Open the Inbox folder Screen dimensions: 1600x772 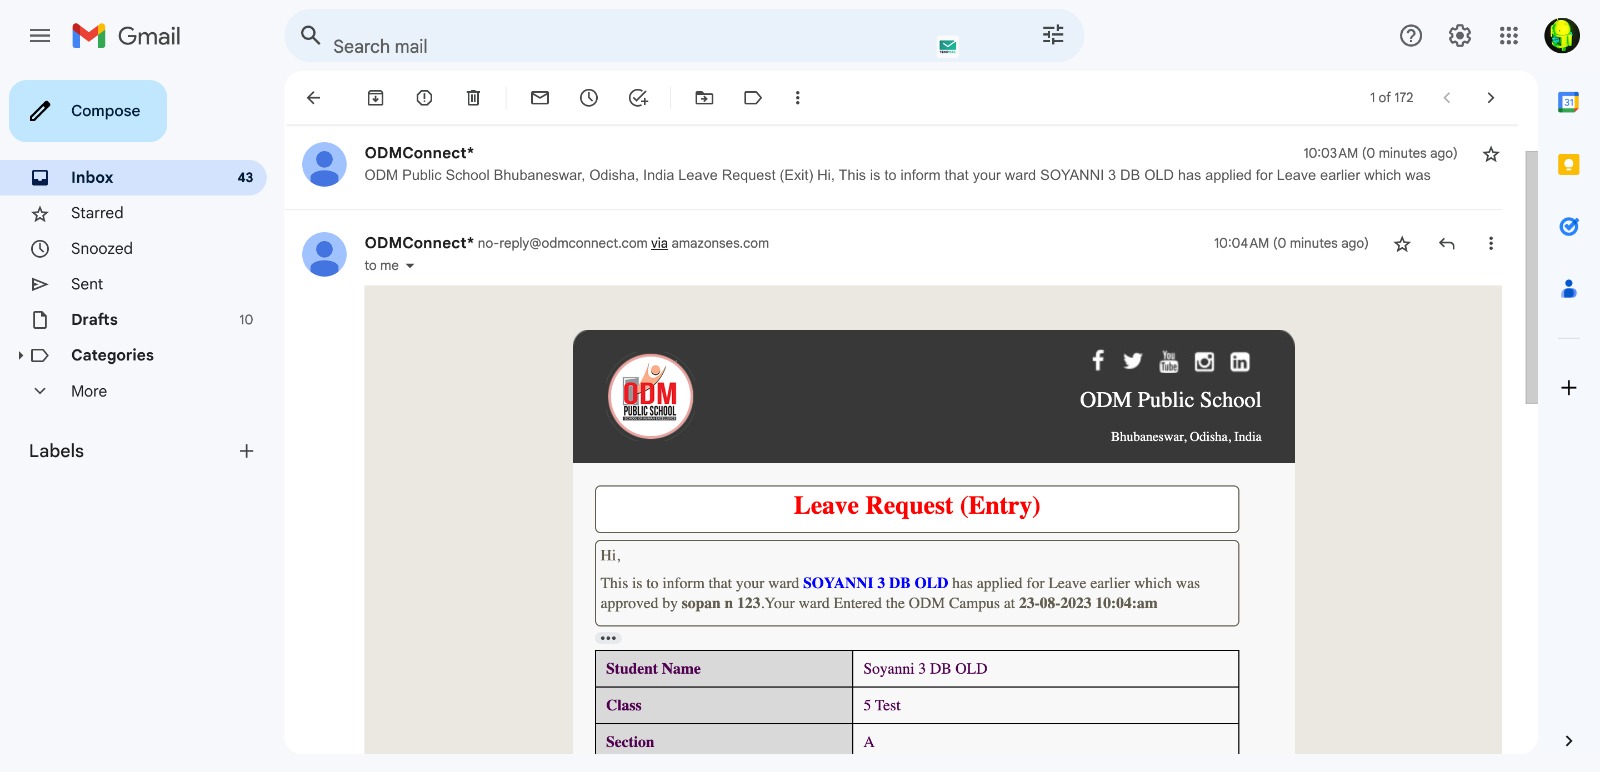(92, 177)
